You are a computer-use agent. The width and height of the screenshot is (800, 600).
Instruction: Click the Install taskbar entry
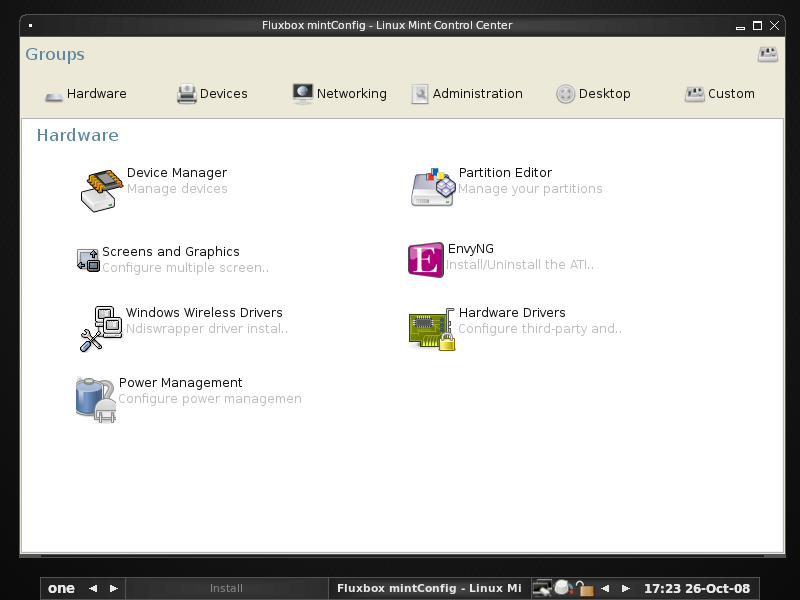click(226, 589)
